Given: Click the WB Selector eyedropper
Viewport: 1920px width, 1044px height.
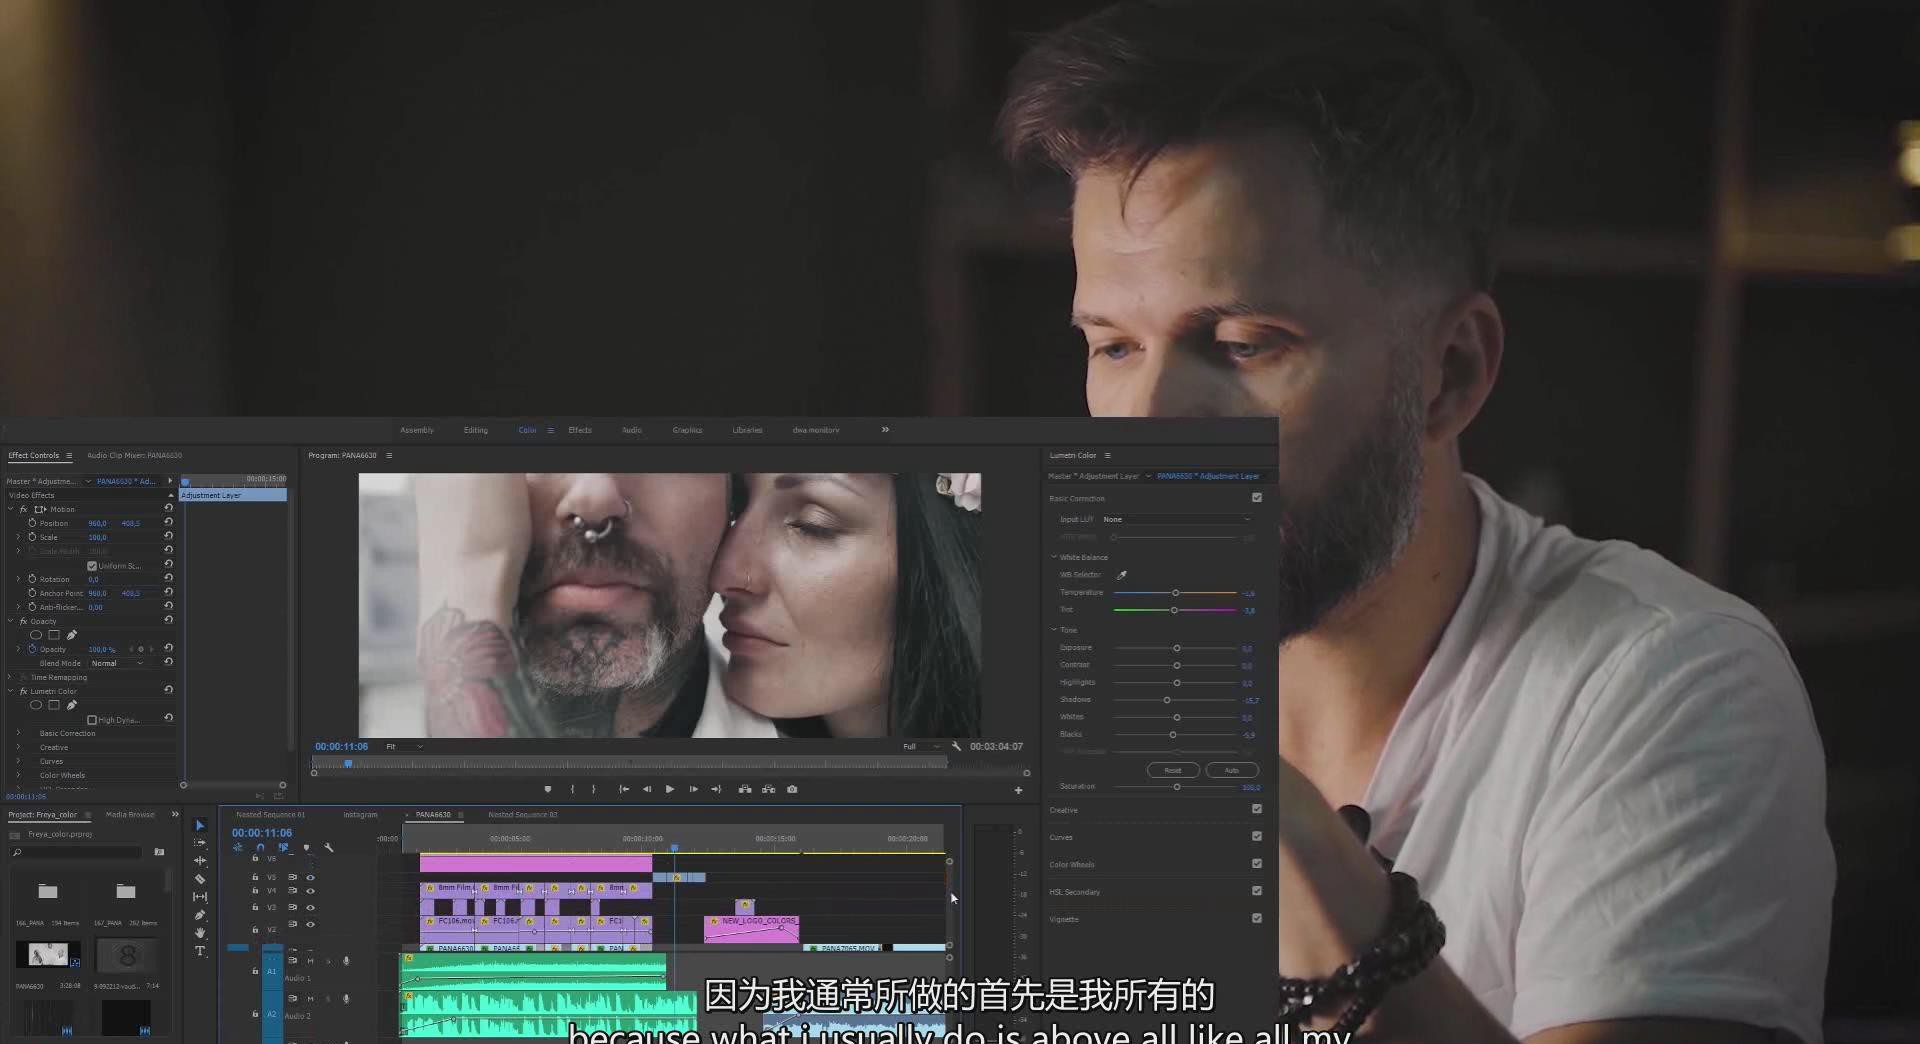Looking at the screenshot, I should point(1121,575).
